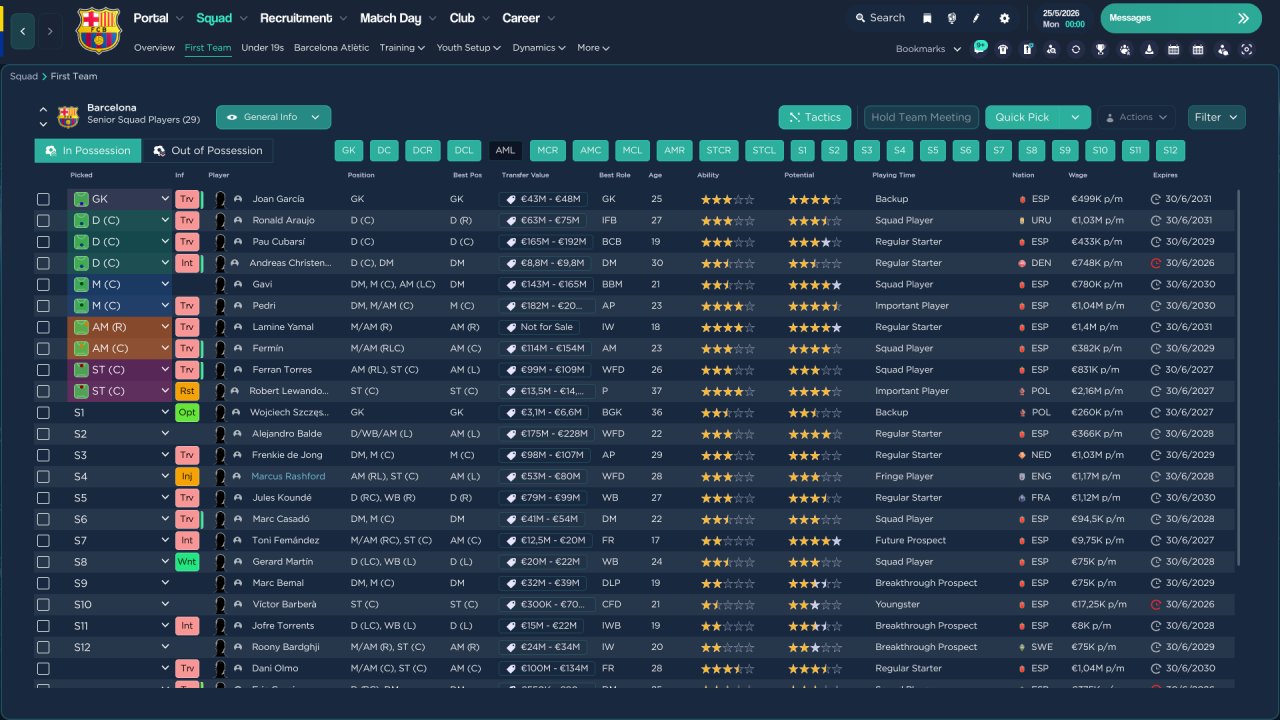Open player Marcus Rashford's profile link

click(288, 477)
